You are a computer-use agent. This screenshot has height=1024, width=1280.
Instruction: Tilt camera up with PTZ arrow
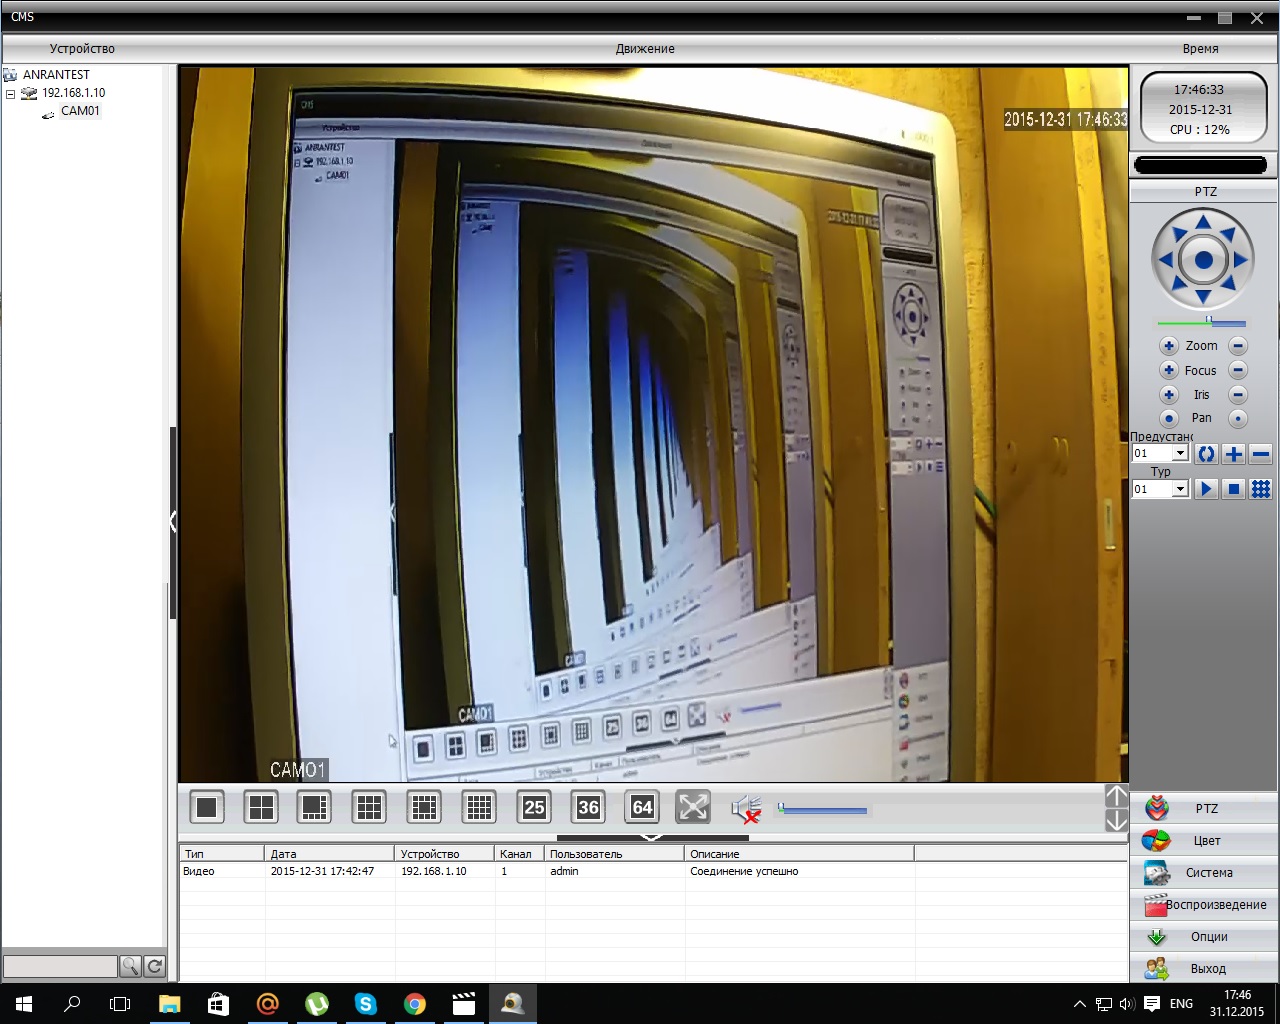pos(1203,222)
